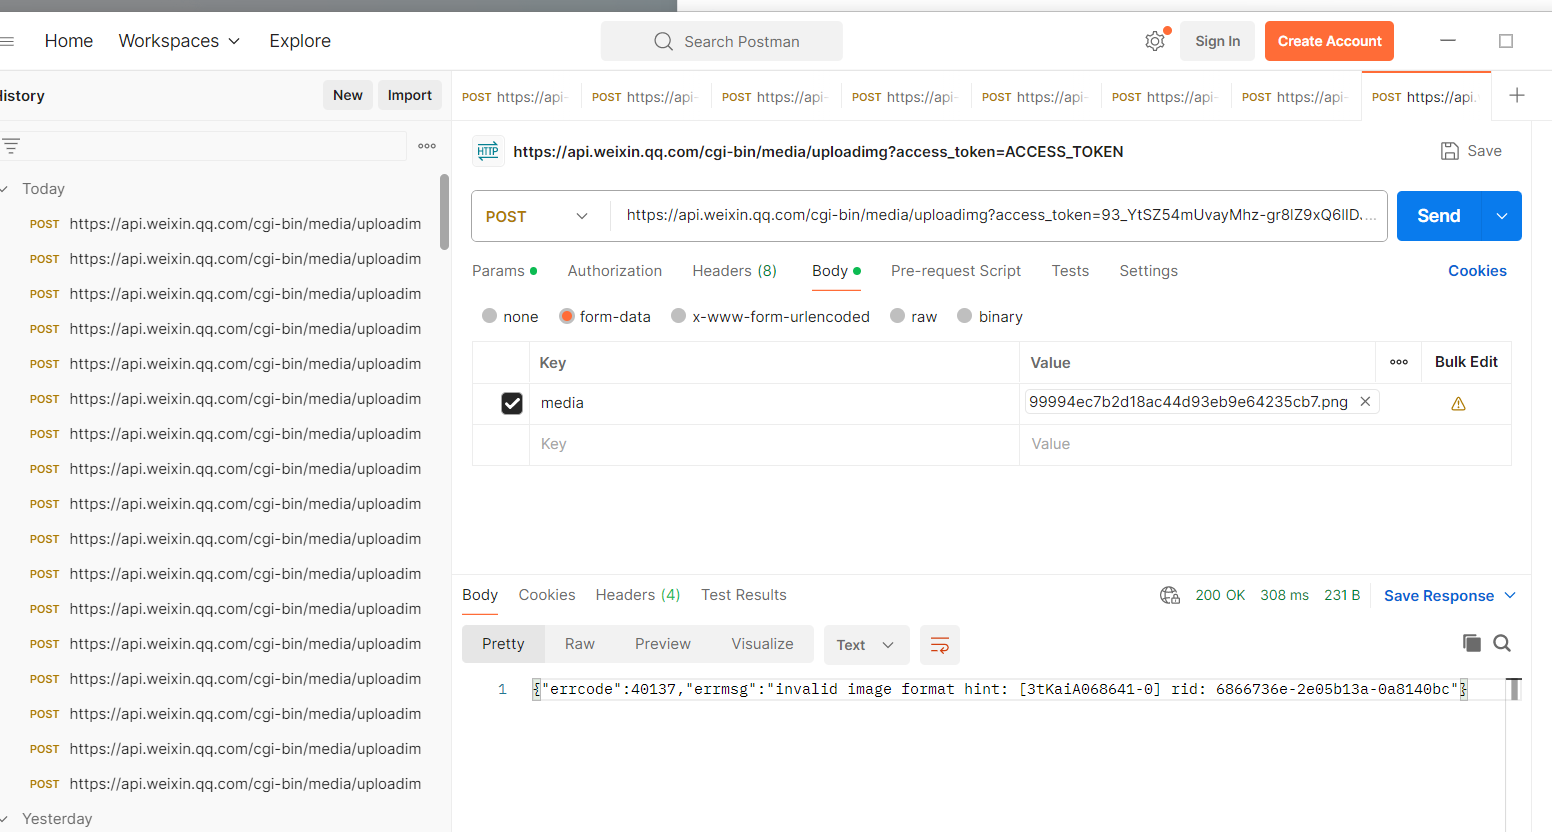Open the hamburger menu at top left

click(x=6, y=41)
